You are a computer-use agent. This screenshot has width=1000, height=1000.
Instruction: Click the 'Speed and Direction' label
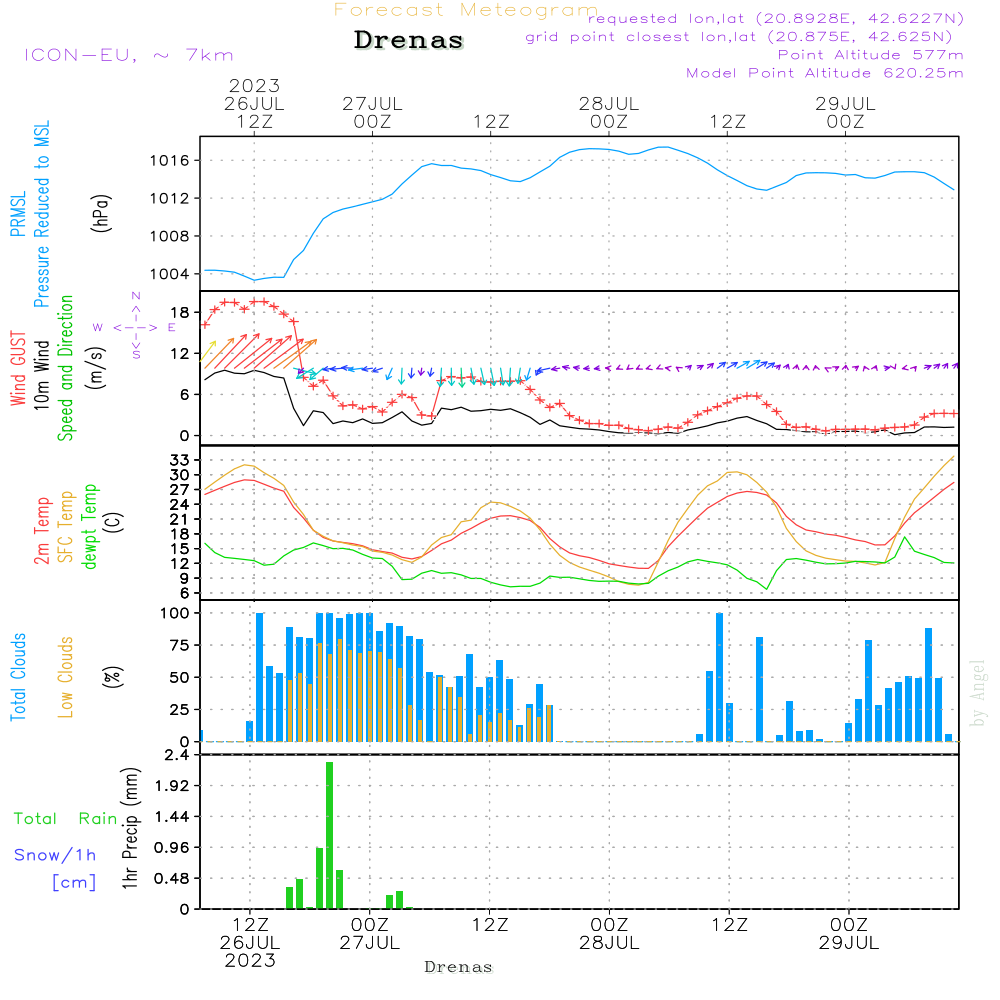point(65,368)
